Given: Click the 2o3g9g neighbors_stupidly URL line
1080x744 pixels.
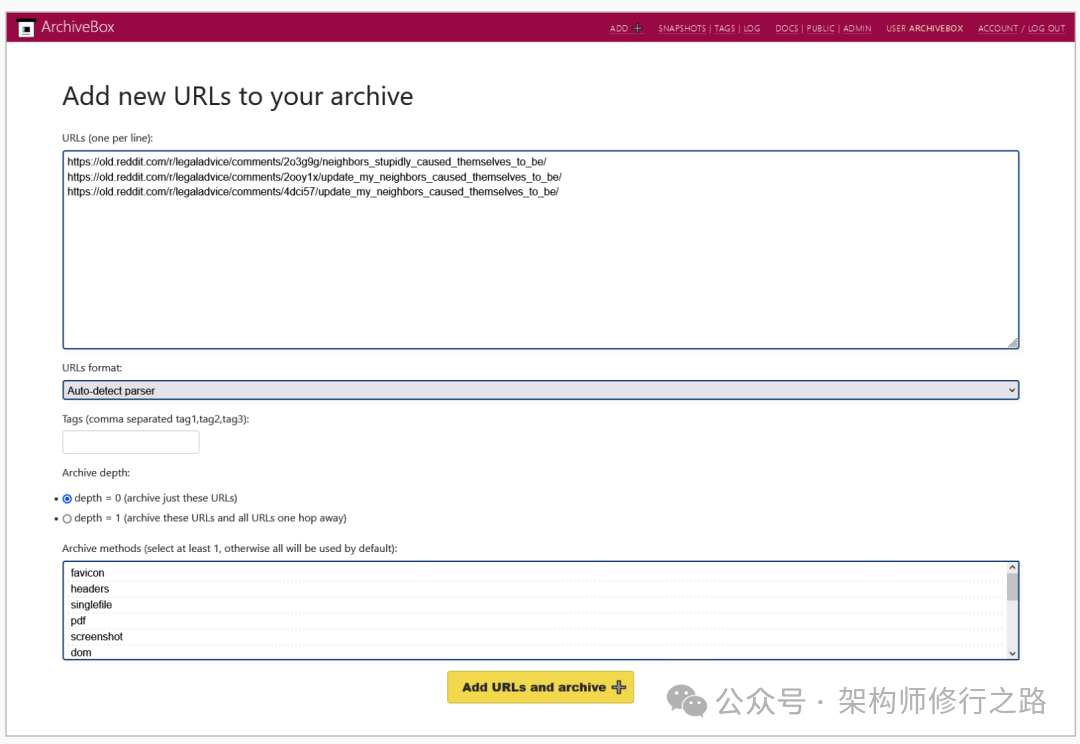Looking at the screenshot, I should click(307, 162).
